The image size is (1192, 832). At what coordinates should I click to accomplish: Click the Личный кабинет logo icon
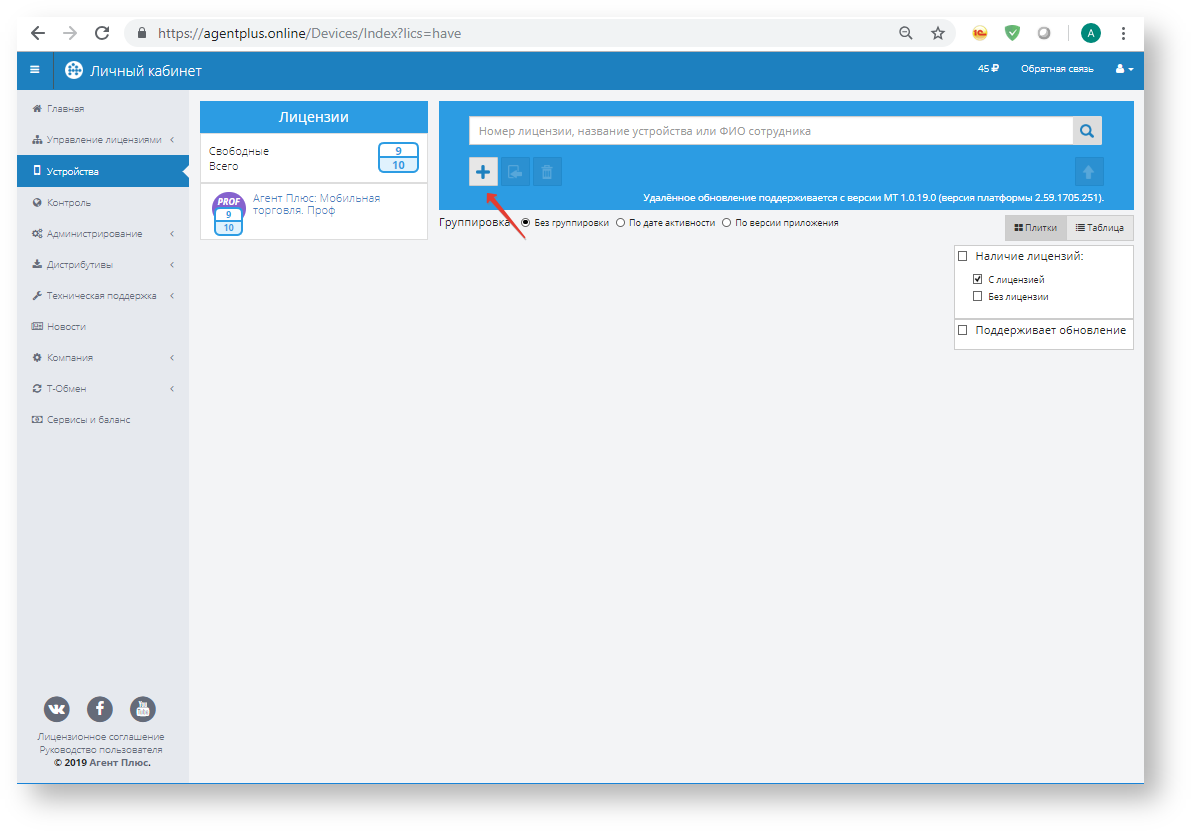(74, 70)
